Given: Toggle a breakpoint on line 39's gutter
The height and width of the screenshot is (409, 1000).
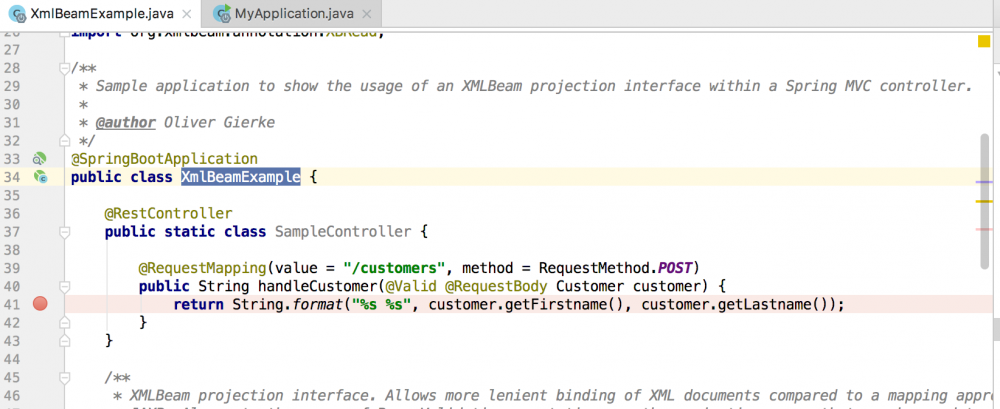Looking at the screenshot, I should pos(40,268).
